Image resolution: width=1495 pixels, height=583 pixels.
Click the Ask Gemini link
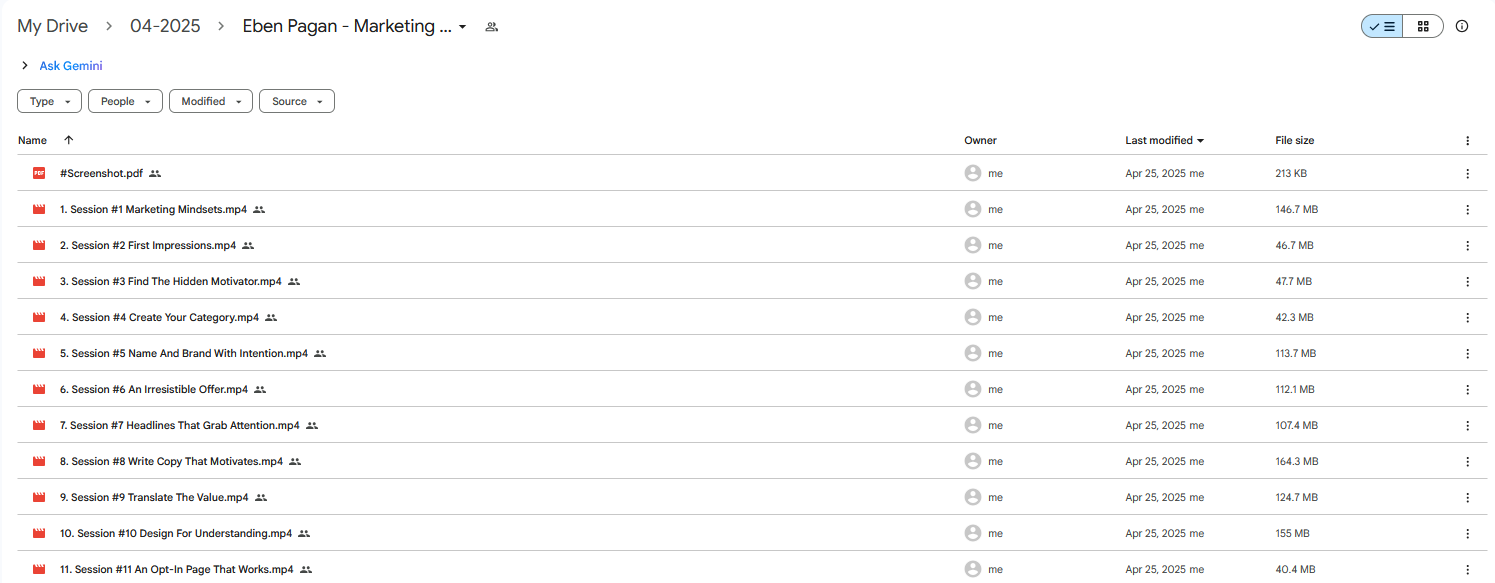71,66
